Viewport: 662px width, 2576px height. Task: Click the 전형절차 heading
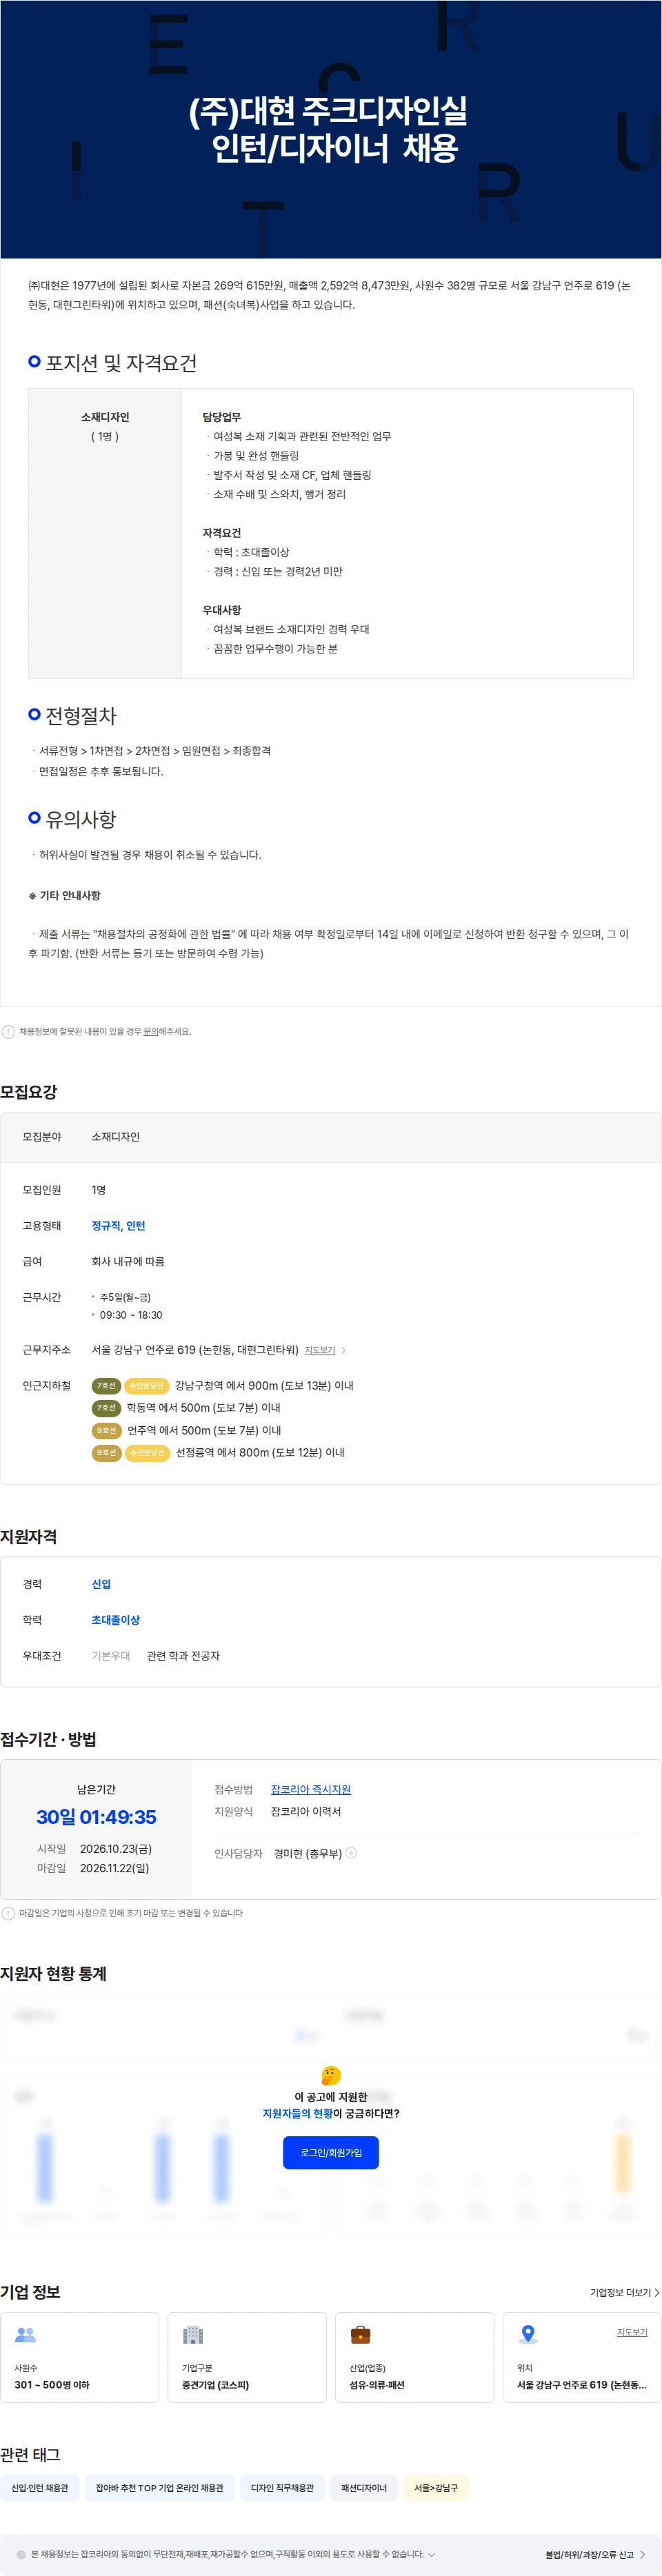[x=81, y=716]
